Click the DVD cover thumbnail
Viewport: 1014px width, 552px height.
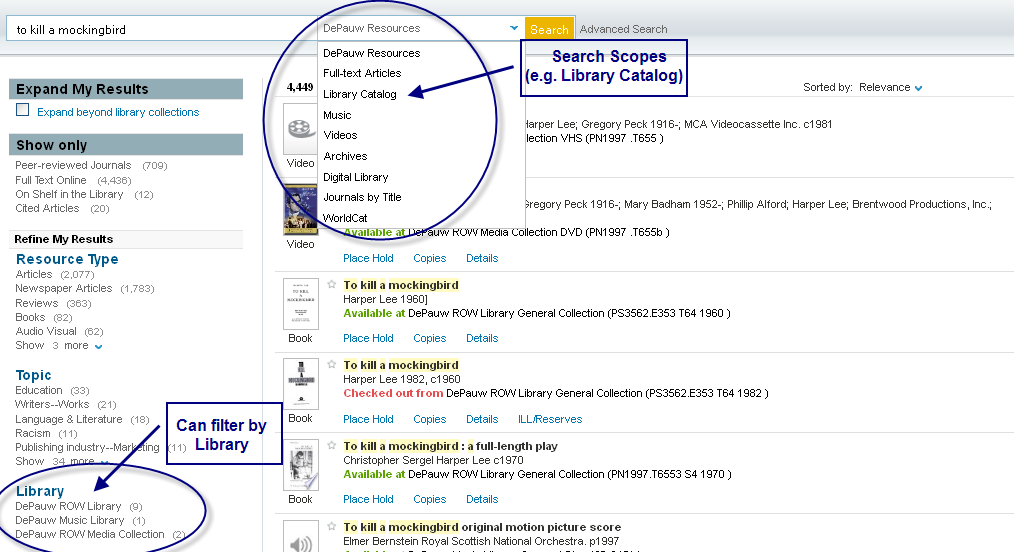point(300,209)
